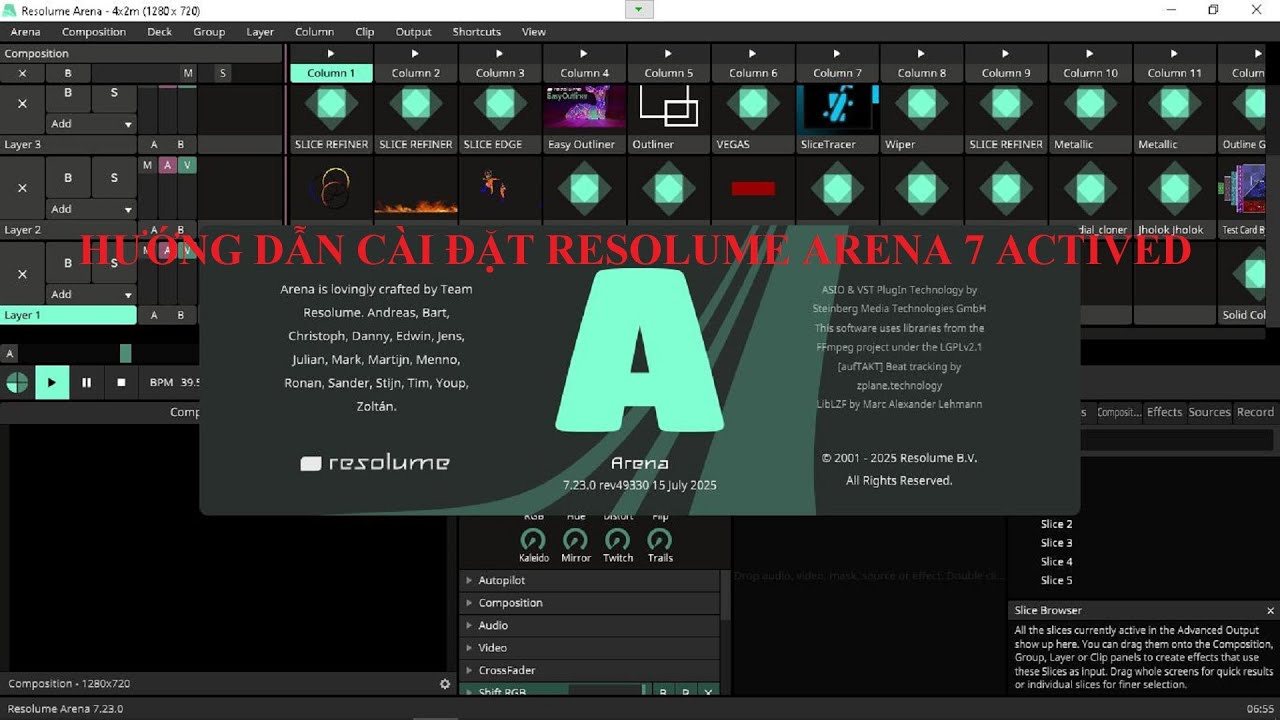
Task: Open the Shortcuts menu
Action: point(477,32)
